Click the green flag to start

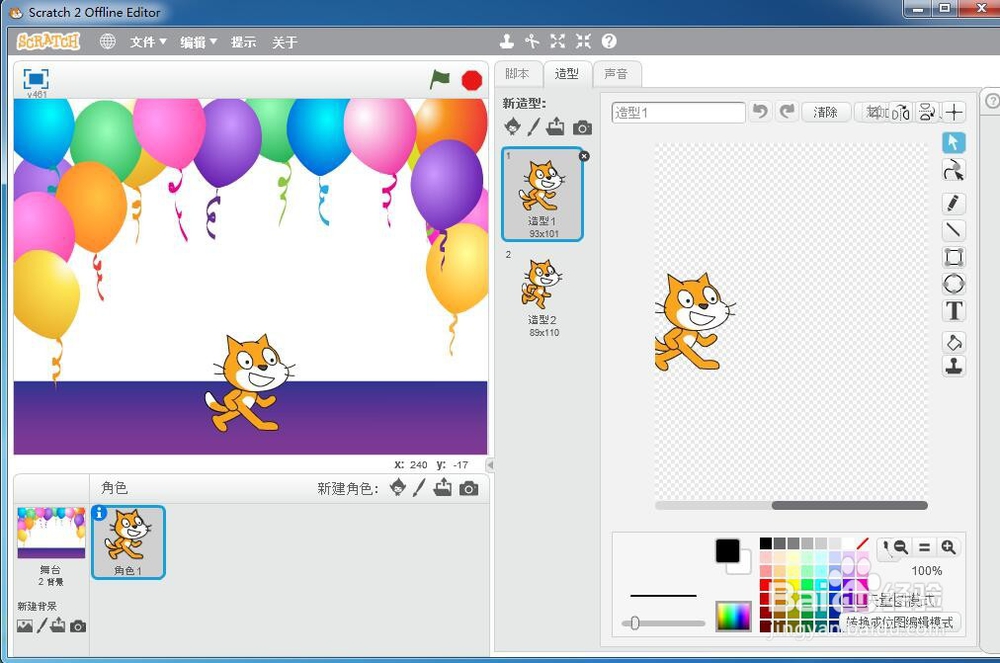pos(439,80)
